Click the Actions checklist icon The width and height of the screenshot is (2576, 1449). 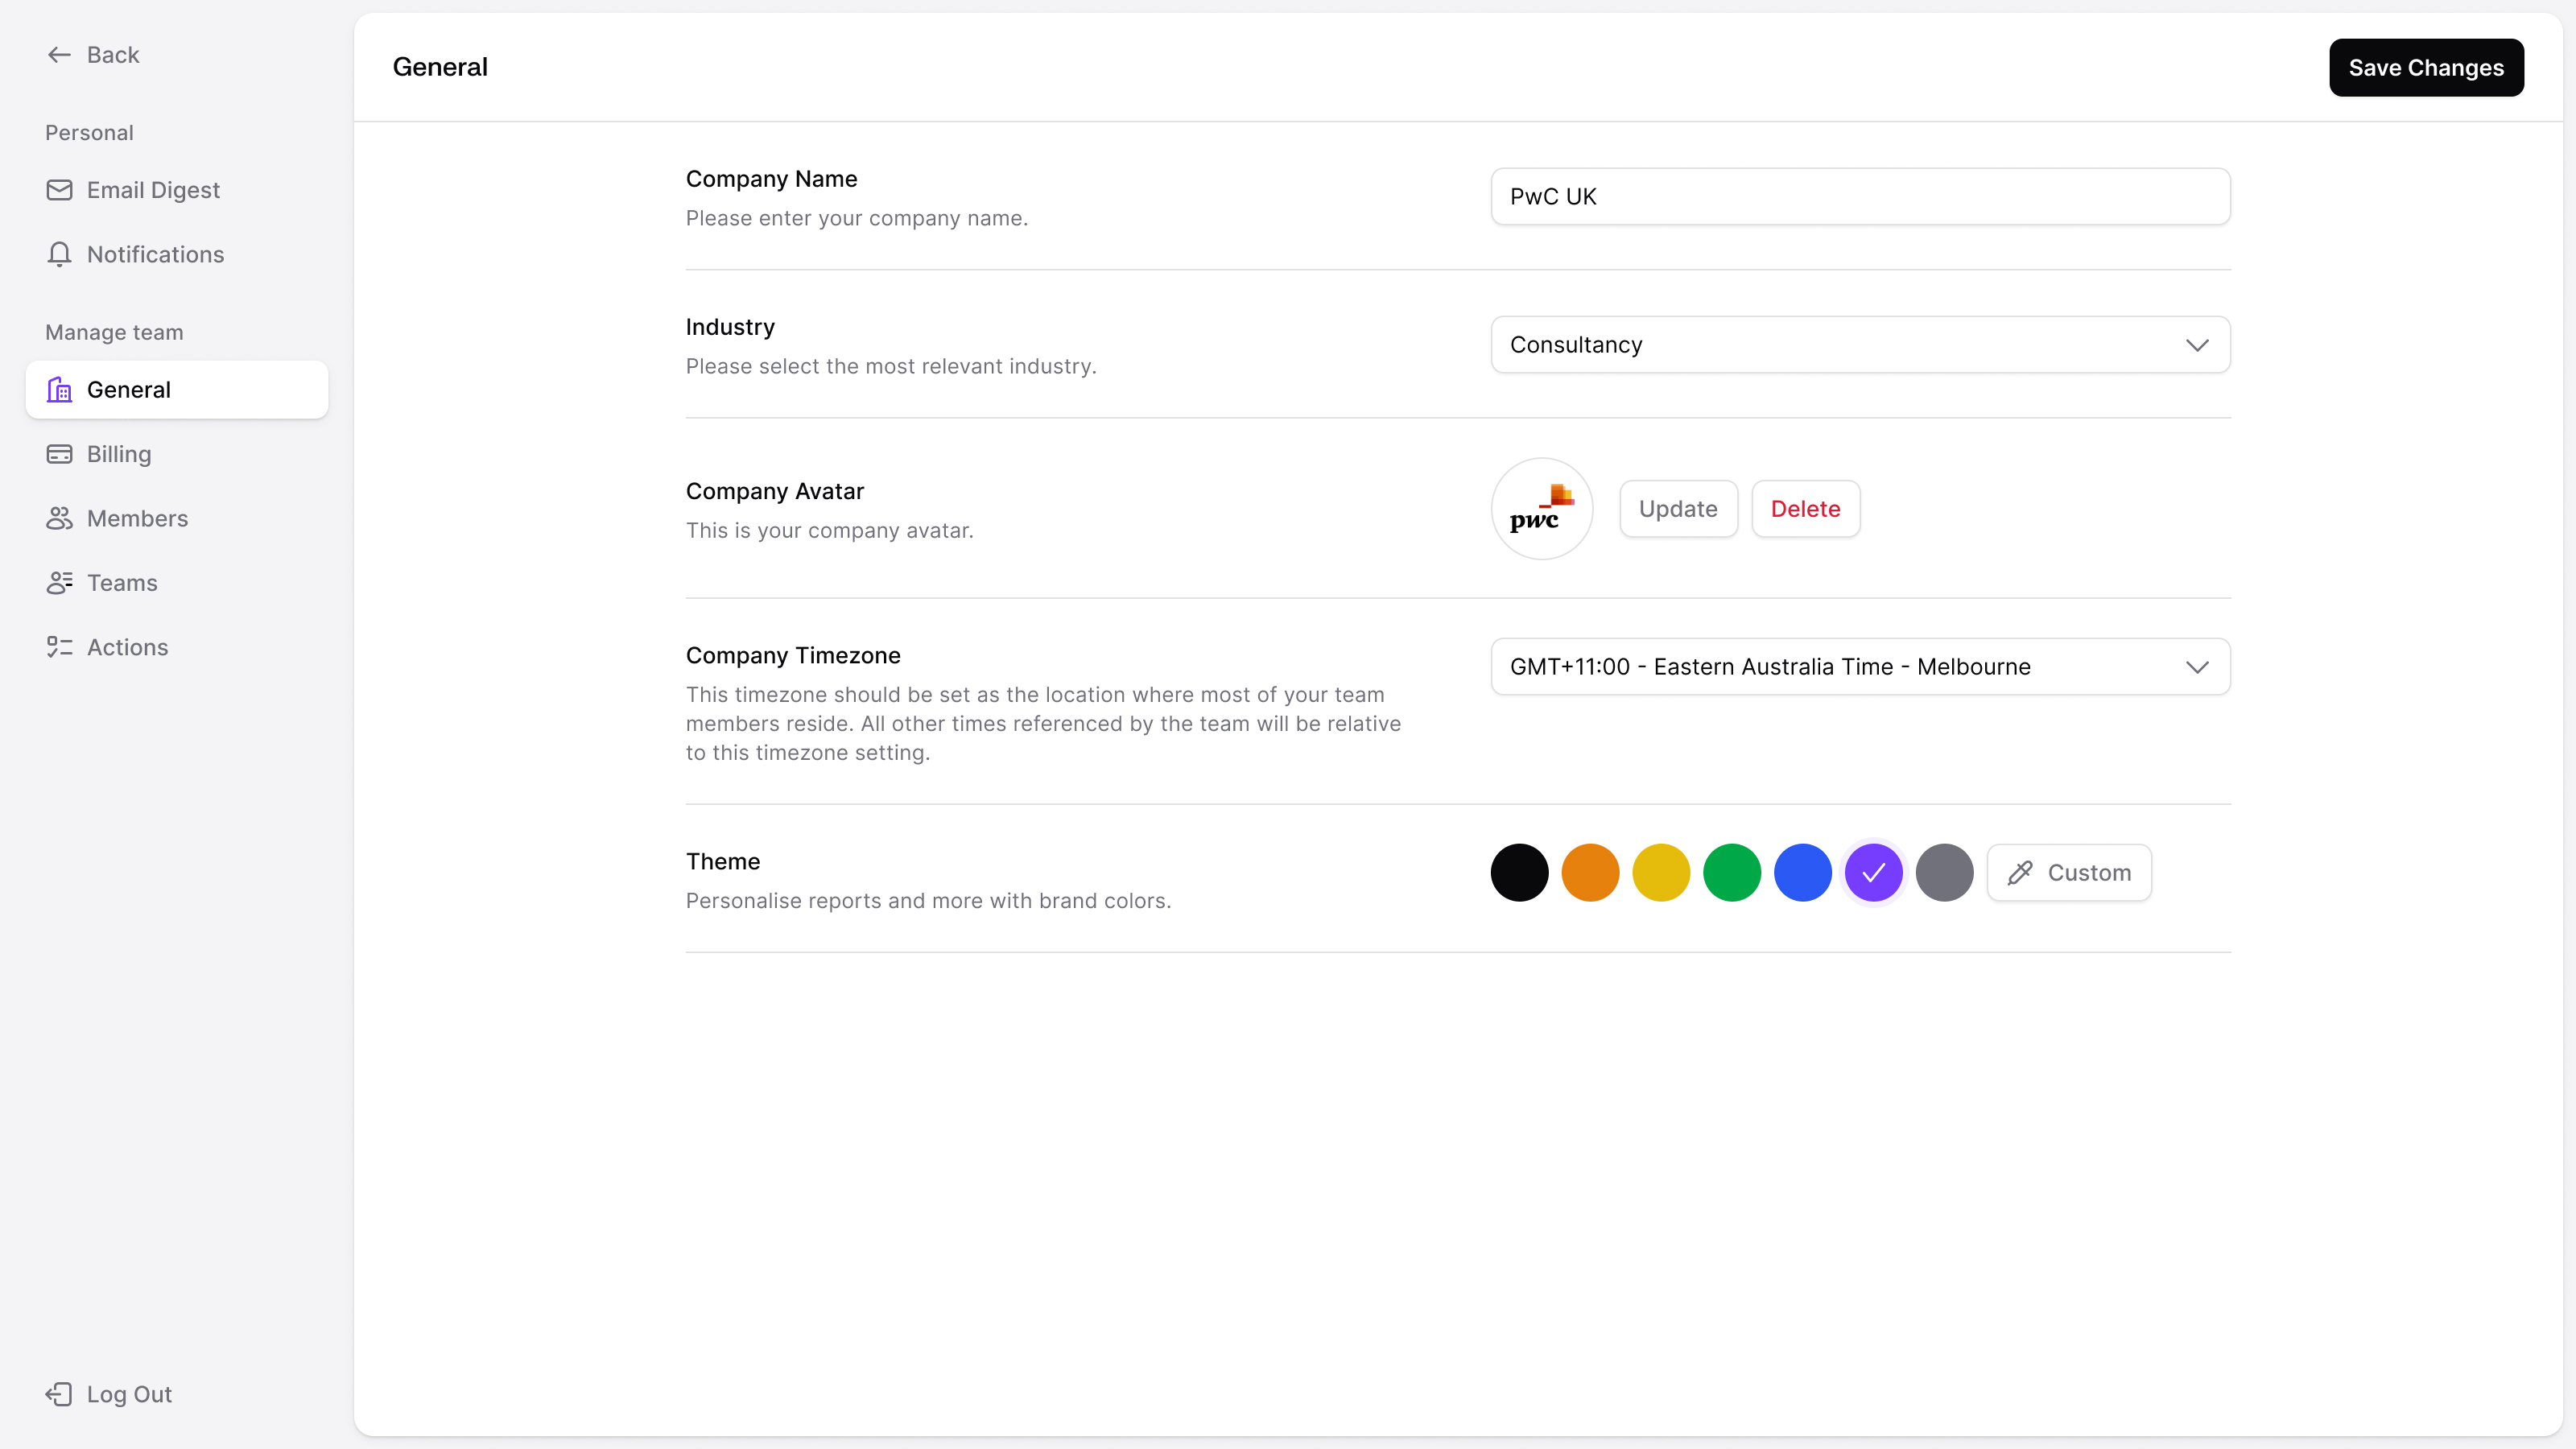pos(59,647)
